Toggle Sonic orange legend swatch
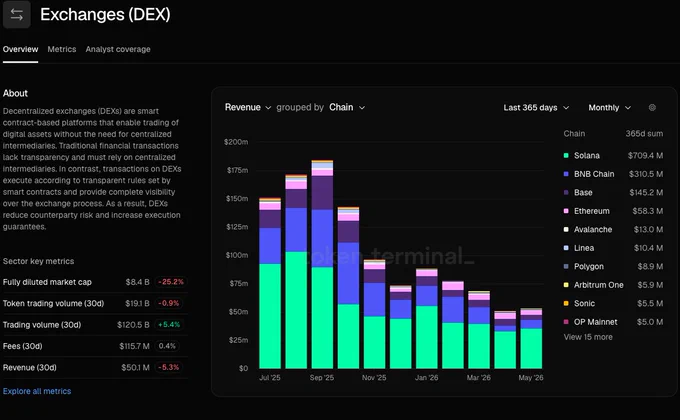This screenshot has width=680, height=420. [x=566, y=303]
